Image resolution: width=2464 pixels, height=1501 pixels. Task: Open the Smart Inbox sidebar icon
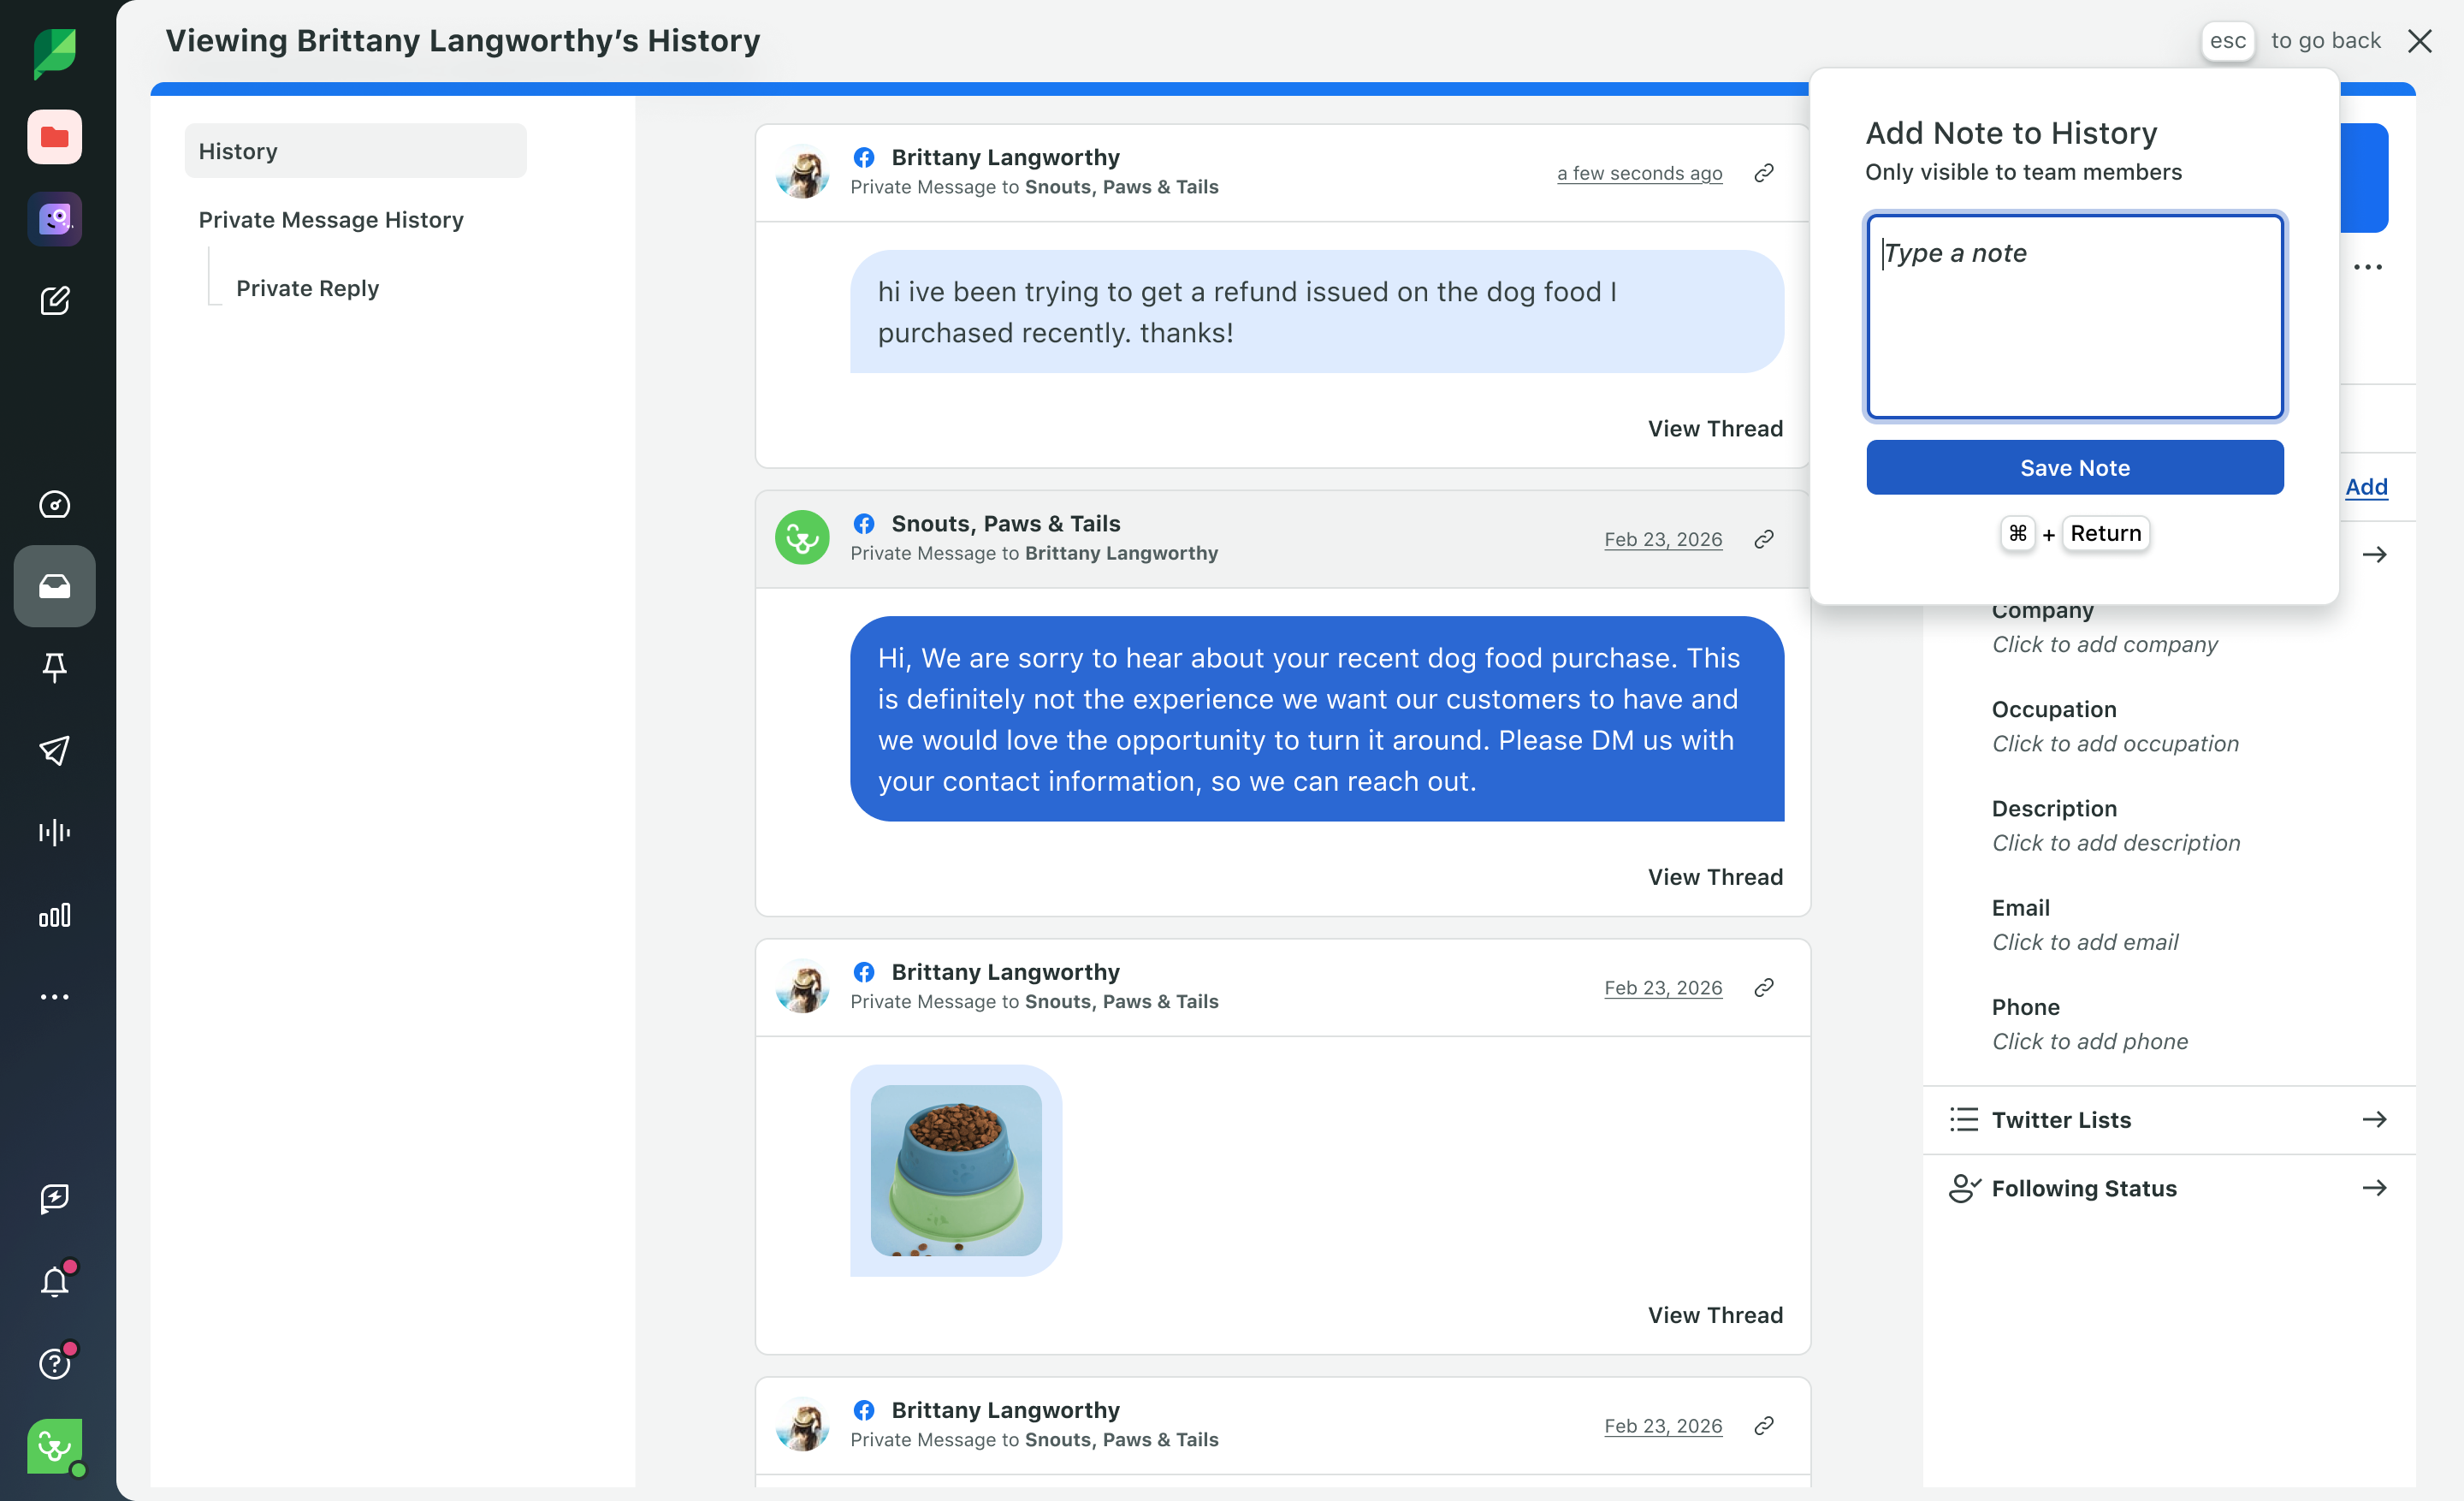(54, 586)
